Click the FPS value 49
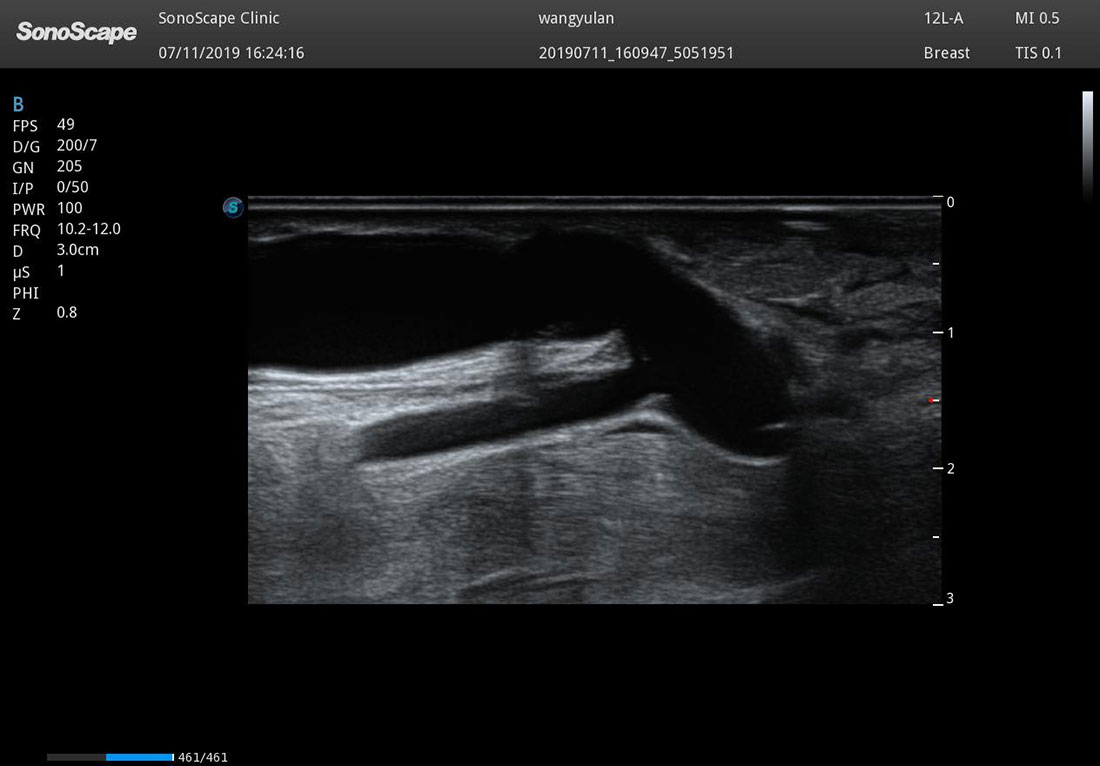Viewport: 1100px width, 766px height. tap(66, 124)
